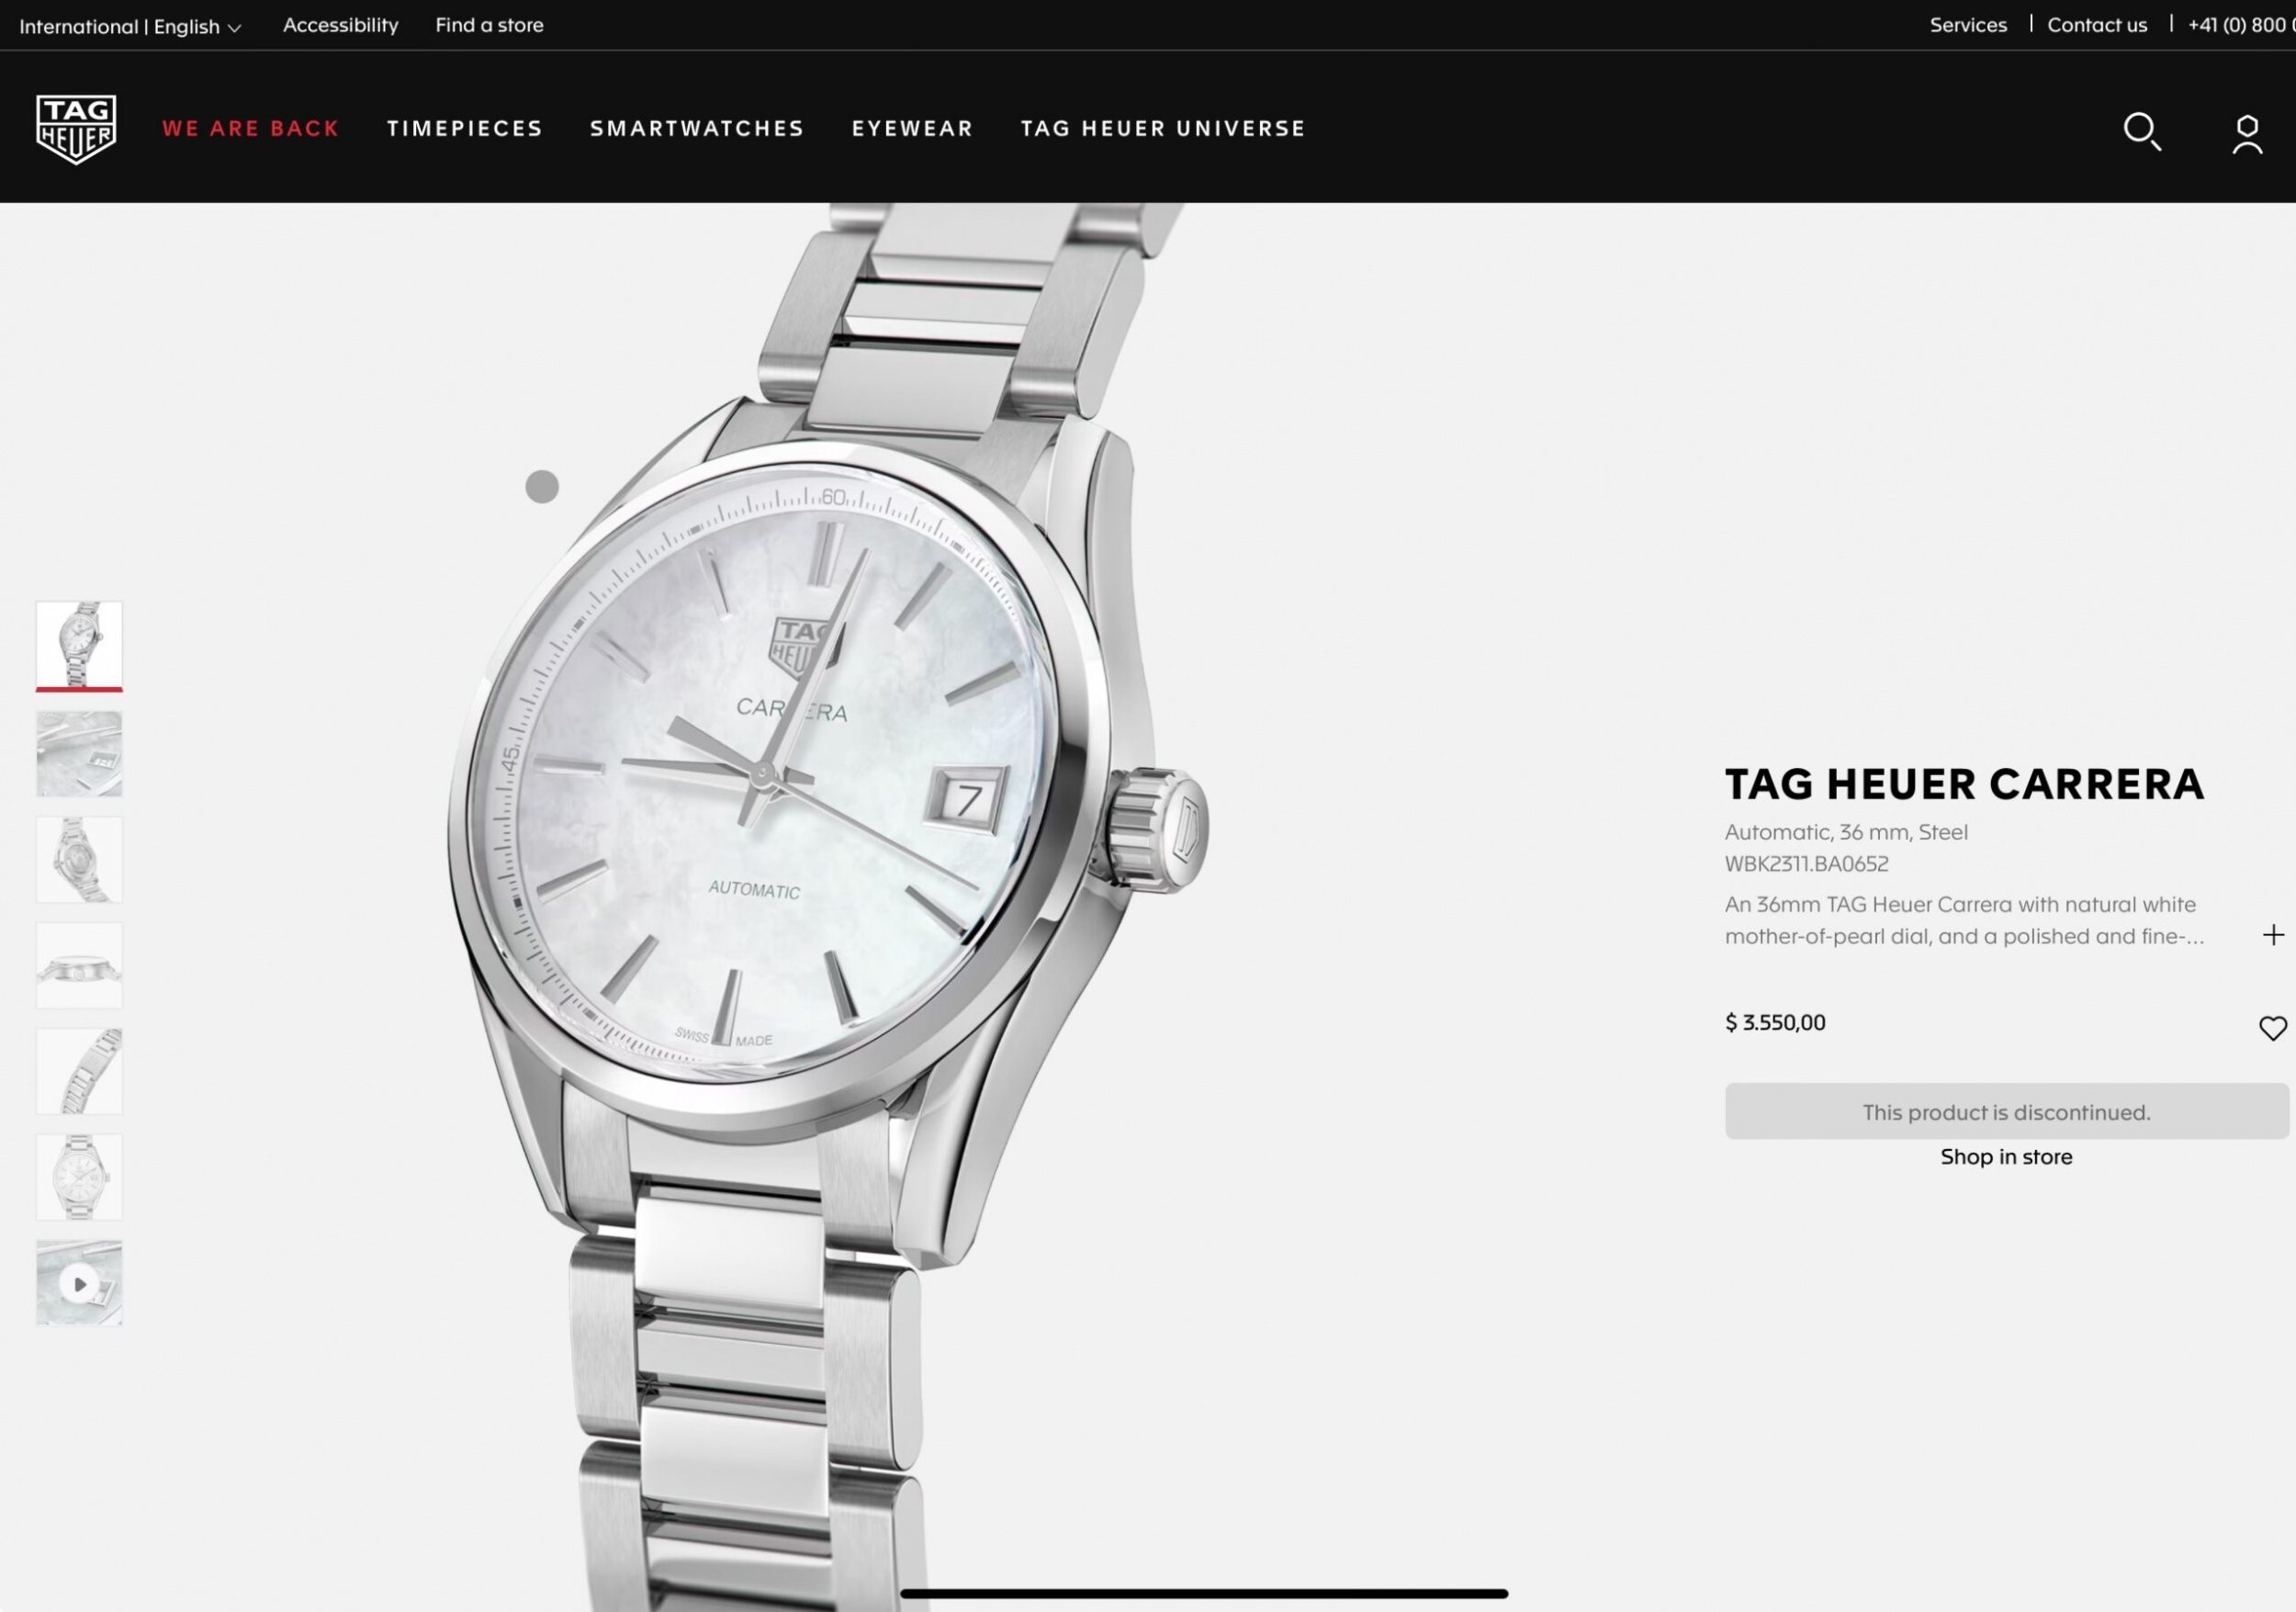Open the Find a store link
Image resolution: width=2296 pixels, height=1612 pixels.
489,25
